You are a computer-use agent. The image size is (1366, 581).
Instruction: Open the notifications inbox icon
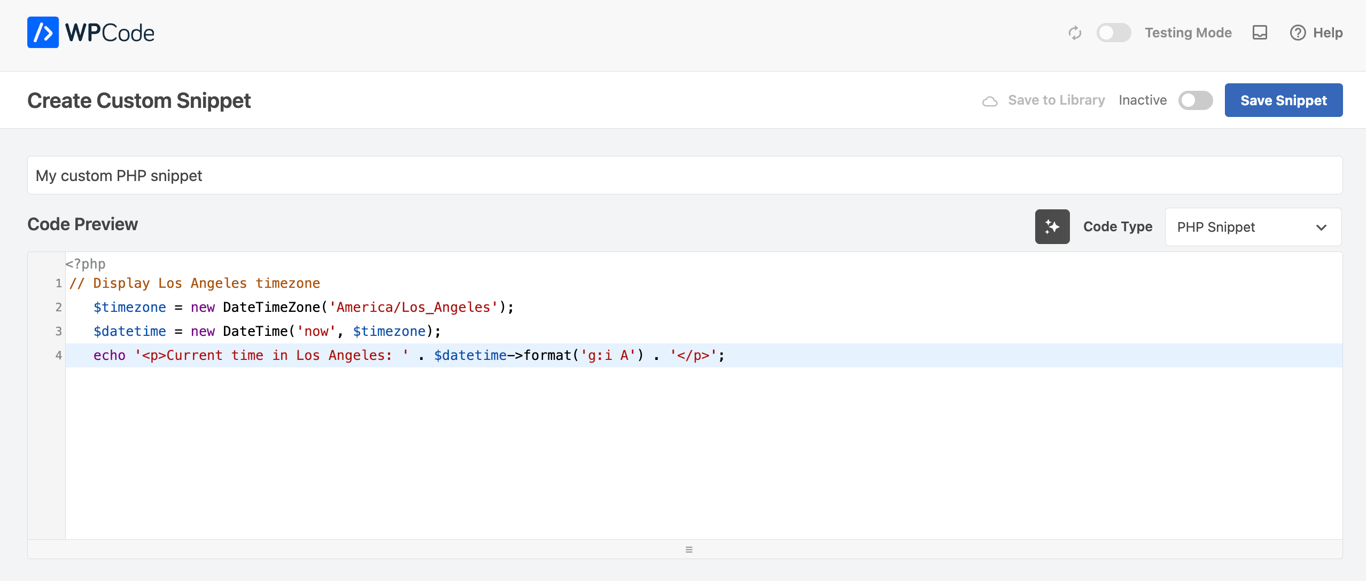point(1260,33)
